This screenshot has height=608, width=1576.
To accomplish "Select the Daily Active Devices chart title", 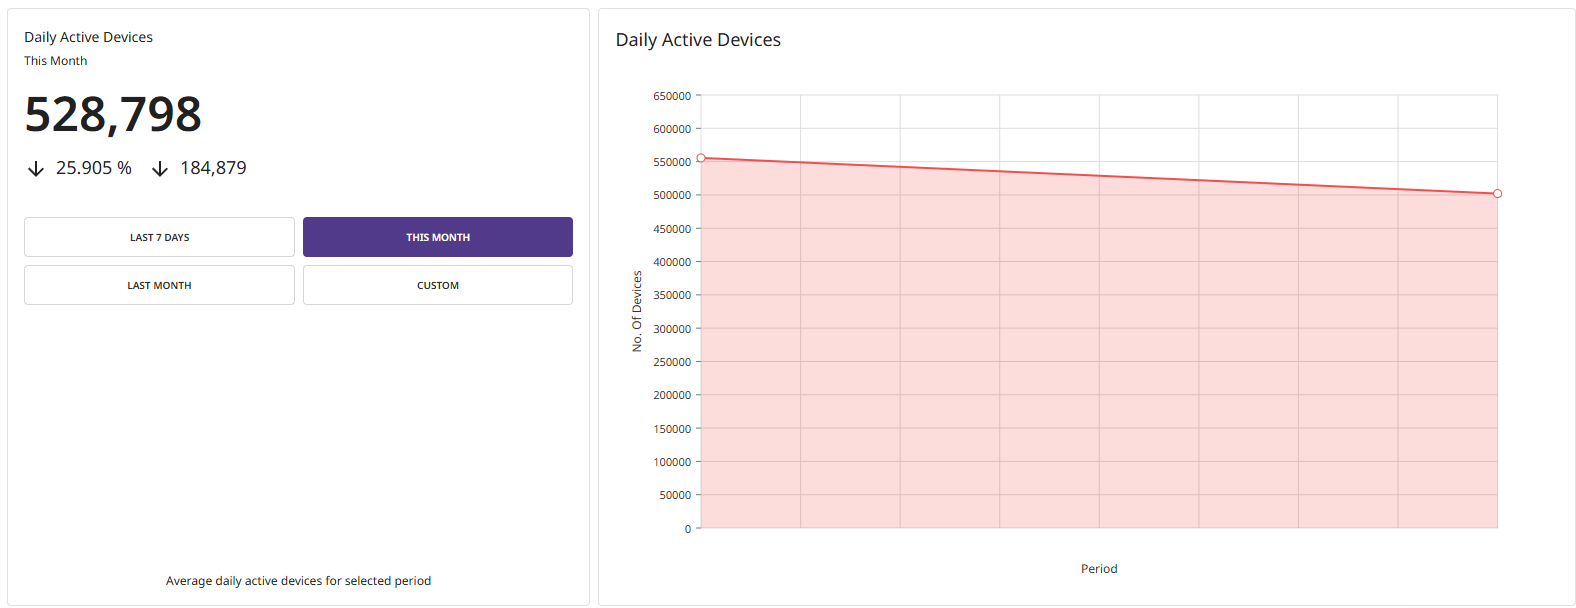I will (x=697, y=39).
